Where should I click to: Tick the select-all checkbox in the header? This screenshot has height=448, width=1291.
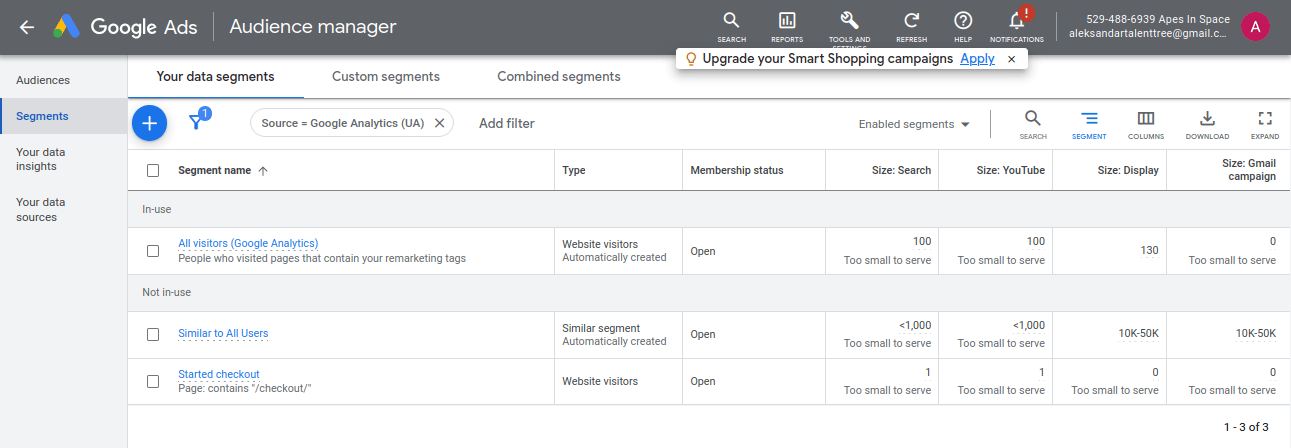[153, 171]
